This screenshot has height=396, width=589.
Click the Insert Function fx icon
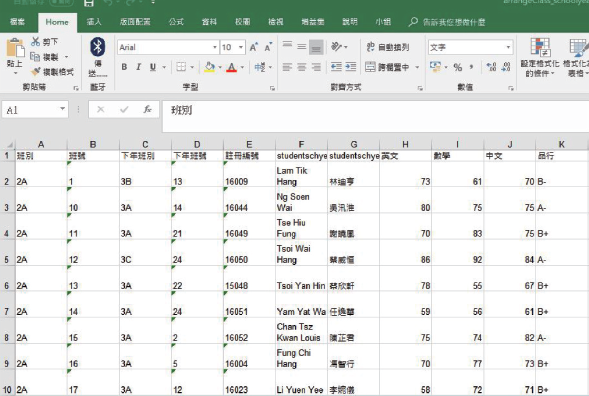(x=147, y=109)
